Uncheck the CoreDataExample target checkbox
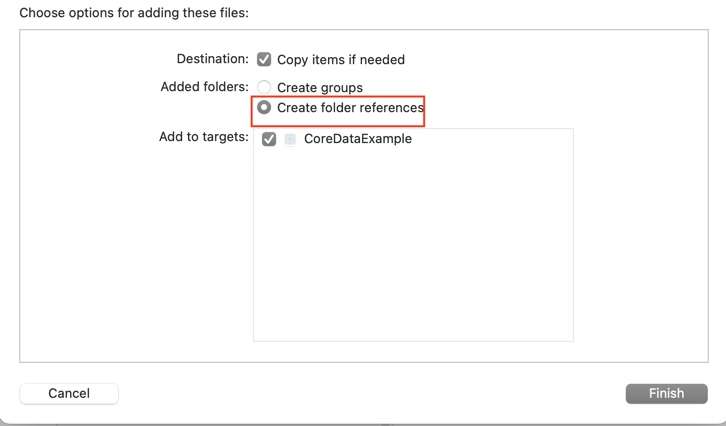This screenshot has height=426, width=726. point(268,140)
